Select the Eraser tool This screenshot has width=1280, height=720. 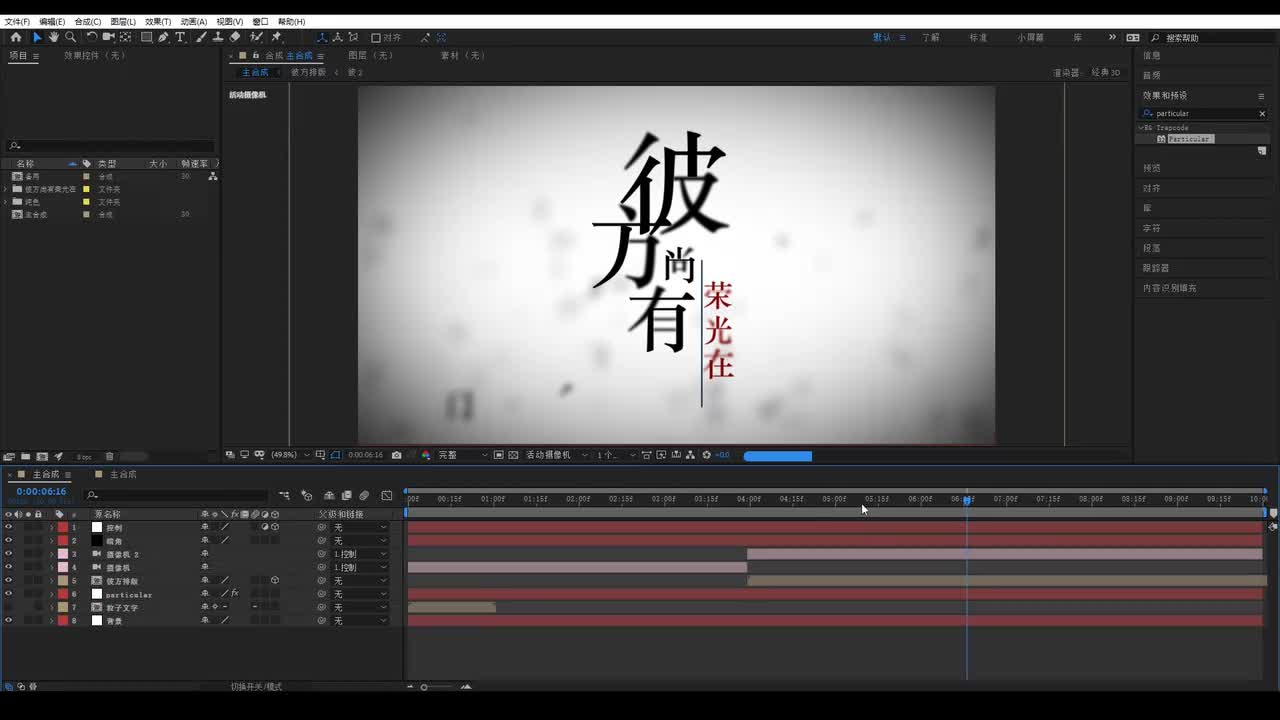coord(235,37)
